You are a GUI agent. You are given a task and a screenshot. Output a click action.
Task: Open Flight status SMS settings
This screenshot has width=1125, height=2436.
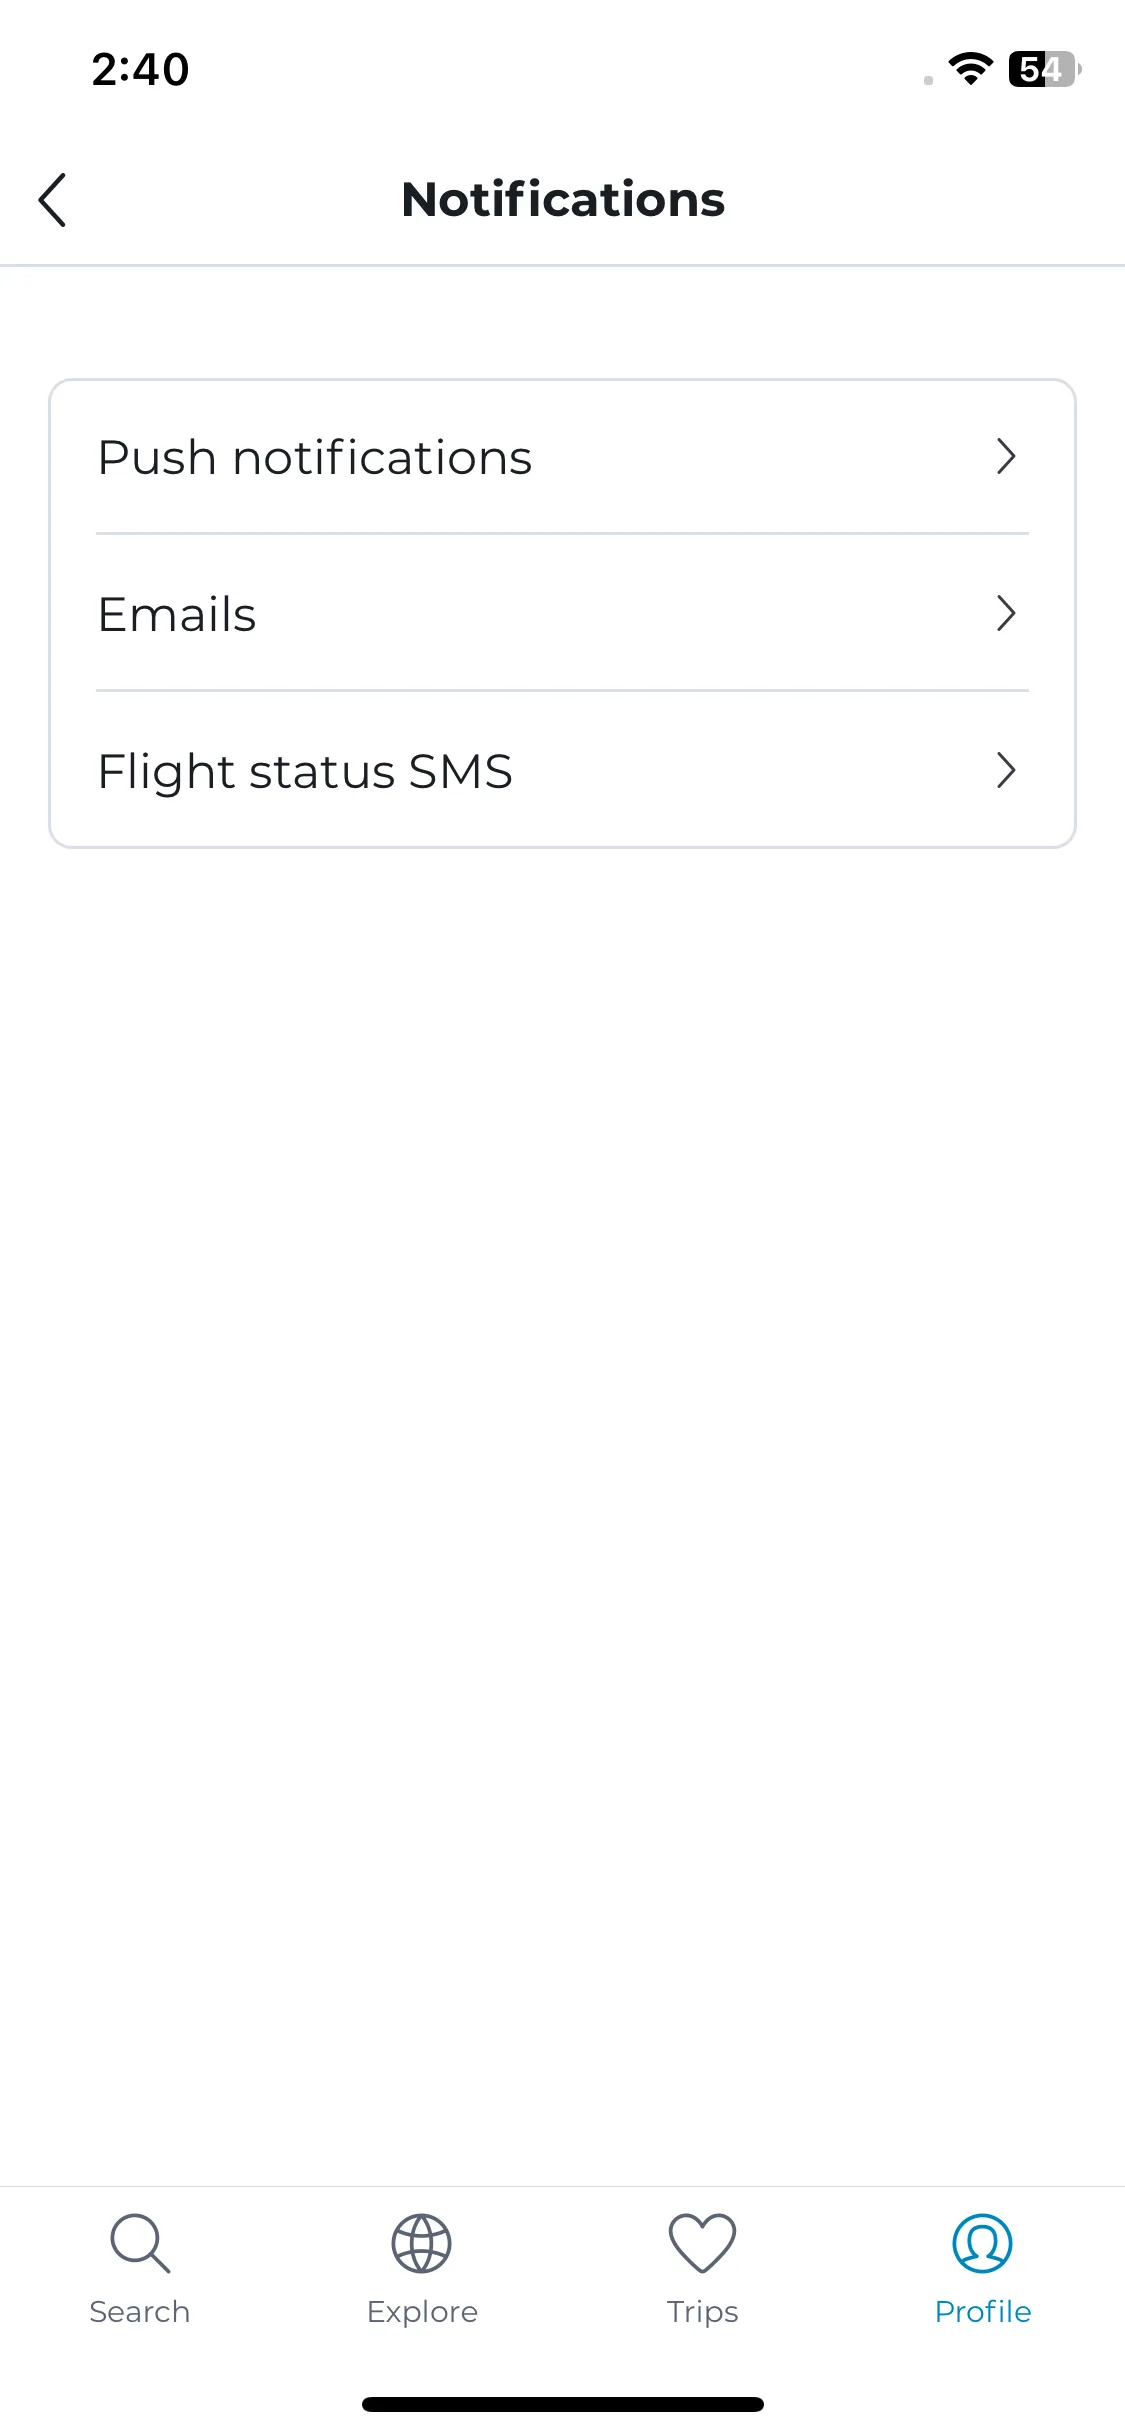pyautogui.click(x=562, y=770)
